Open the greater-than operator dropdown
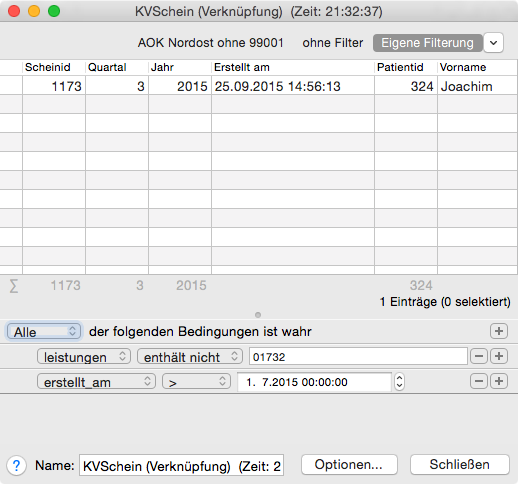This screenshot has height=484, width=518. [x=196, y=382]
